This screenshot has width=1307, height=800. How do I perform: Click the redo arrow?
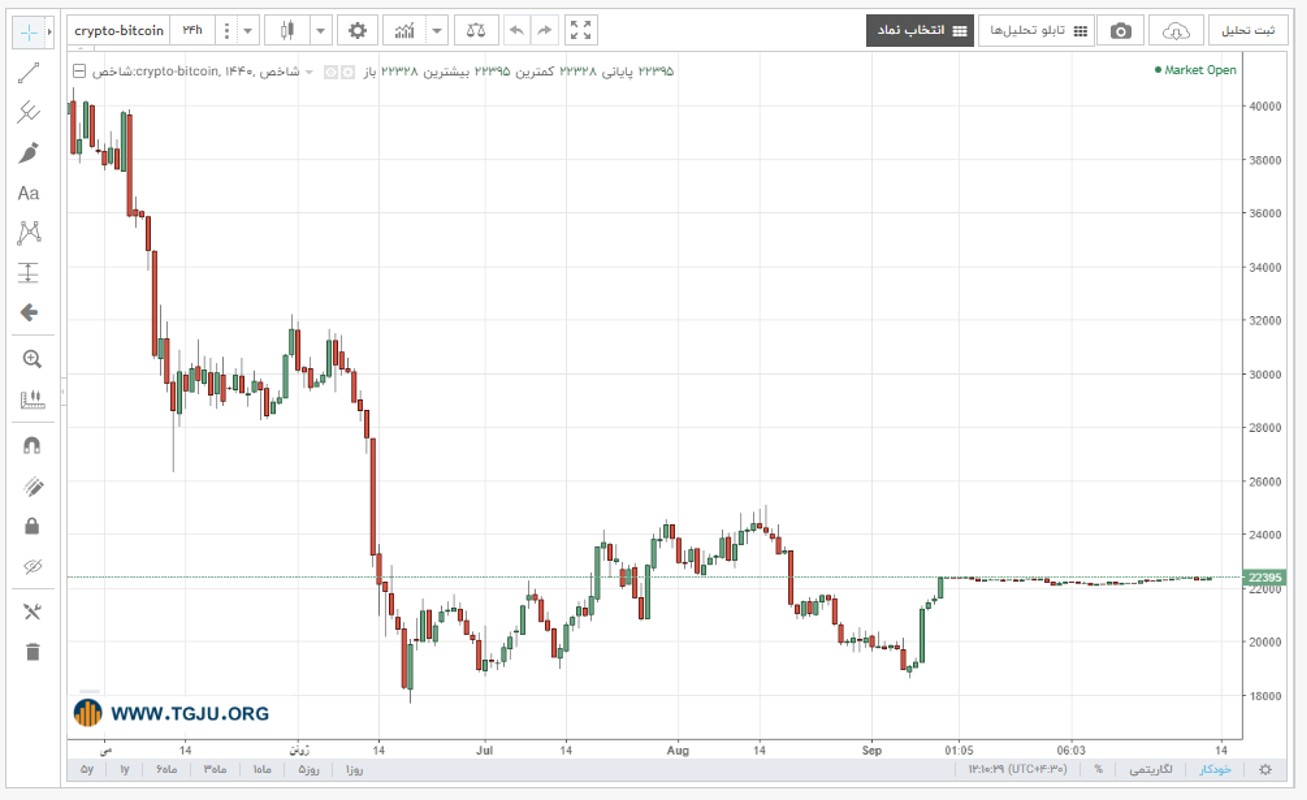point(544,30)
